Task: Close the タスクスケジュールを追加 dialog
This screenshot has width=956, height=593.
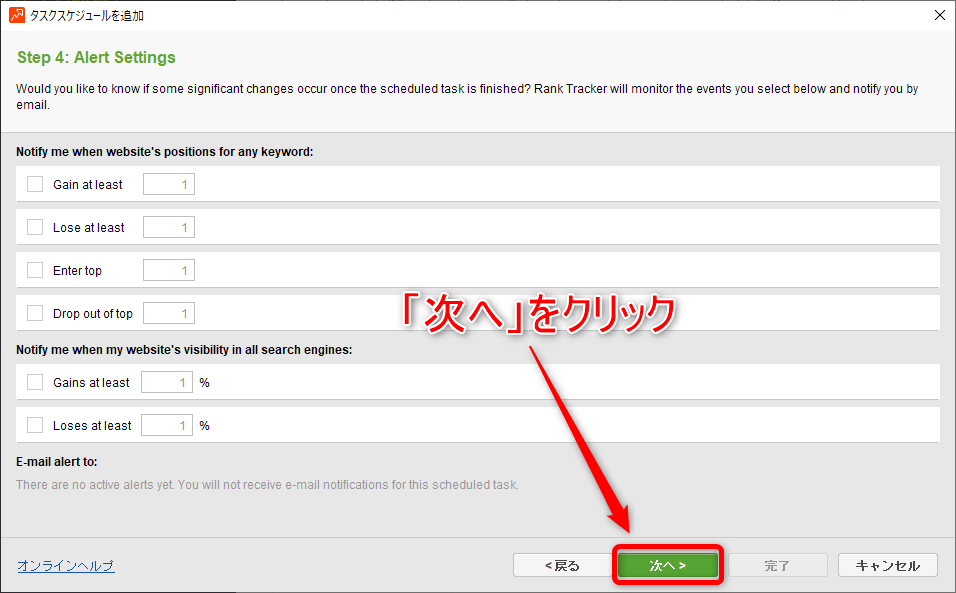Action: [x=939, y=15]
